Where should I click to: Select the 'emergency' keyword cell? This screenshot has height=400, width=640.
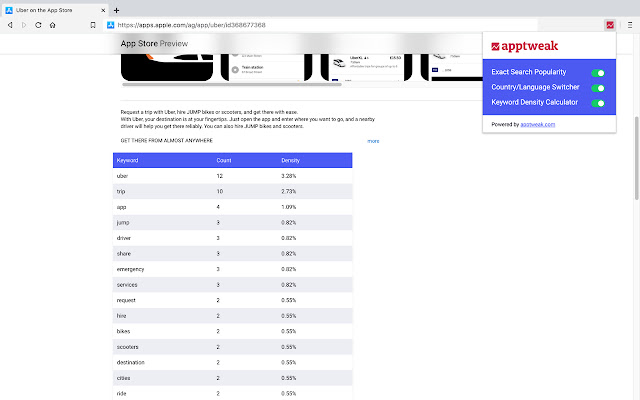click(130, 269)
